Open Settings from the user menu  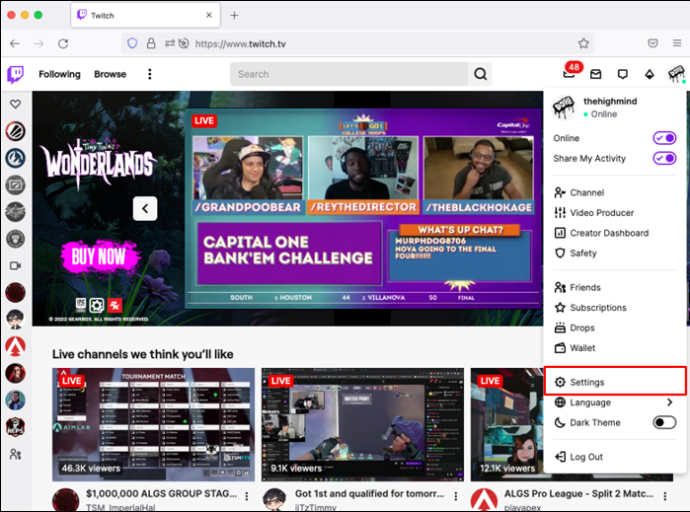click(614, 381)
